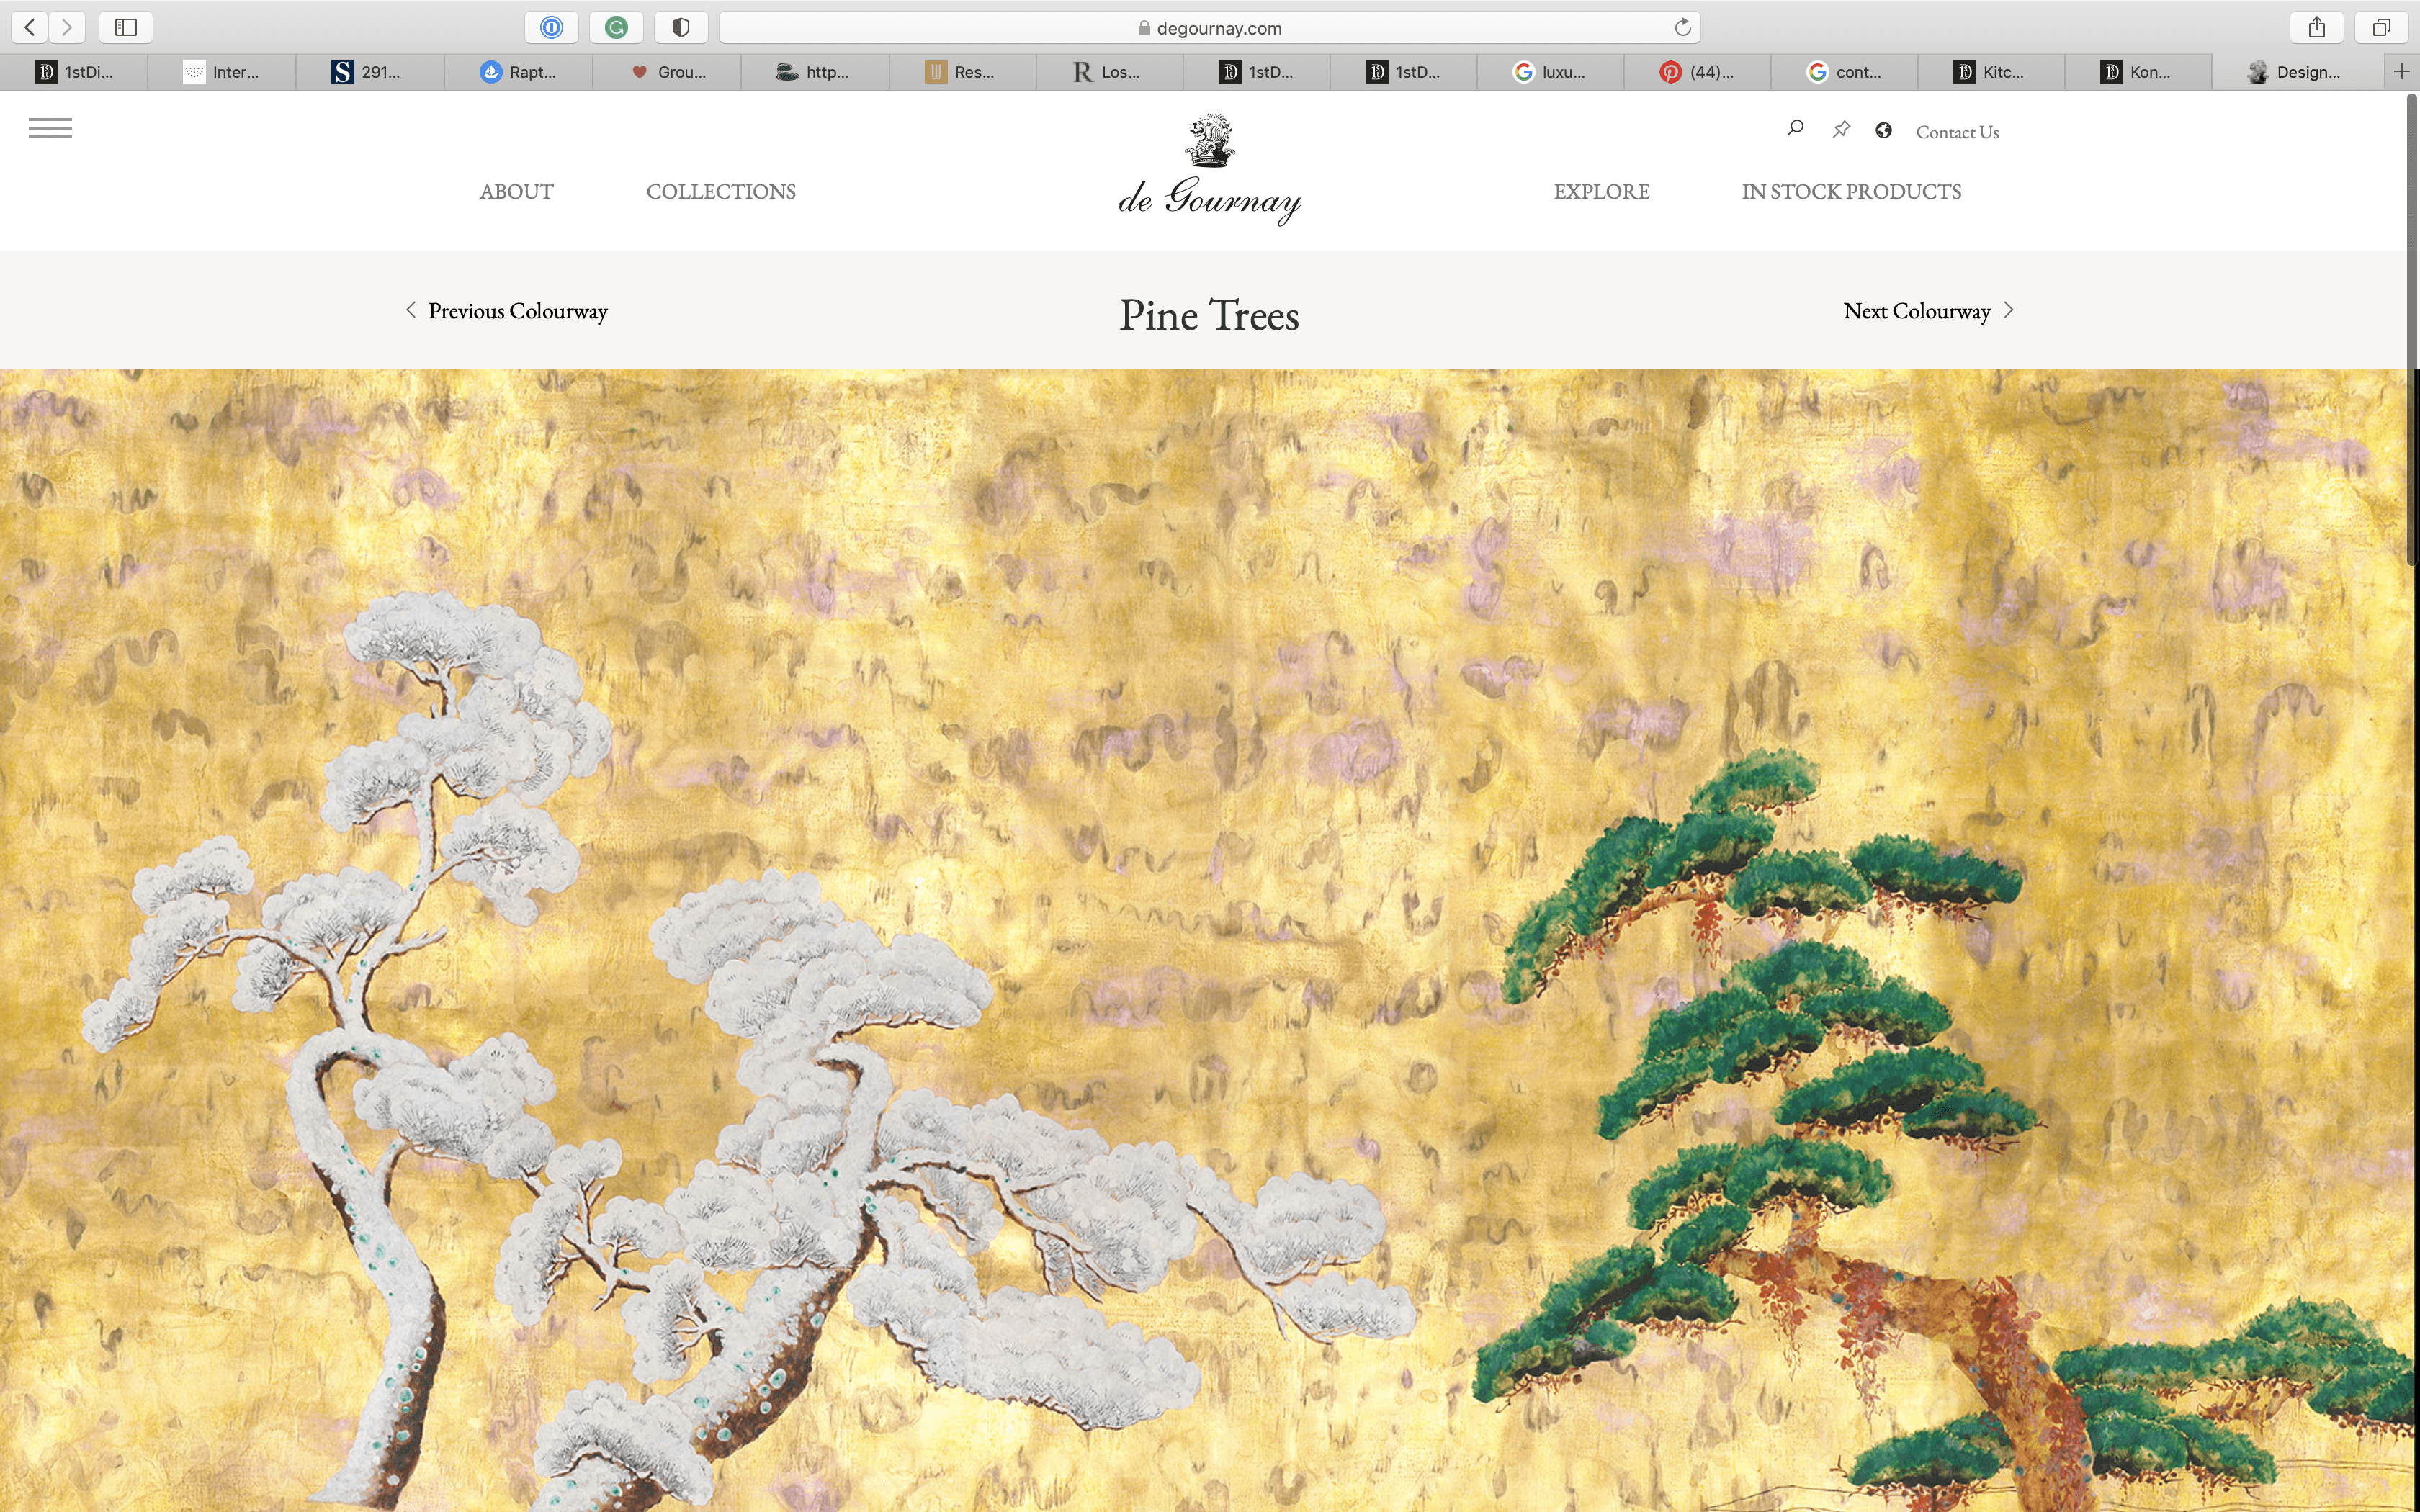Image resolution: width=2420 pixels, height=1512 pixels.
Task: Reload the degournay.com page
Action: [1682, 27]
